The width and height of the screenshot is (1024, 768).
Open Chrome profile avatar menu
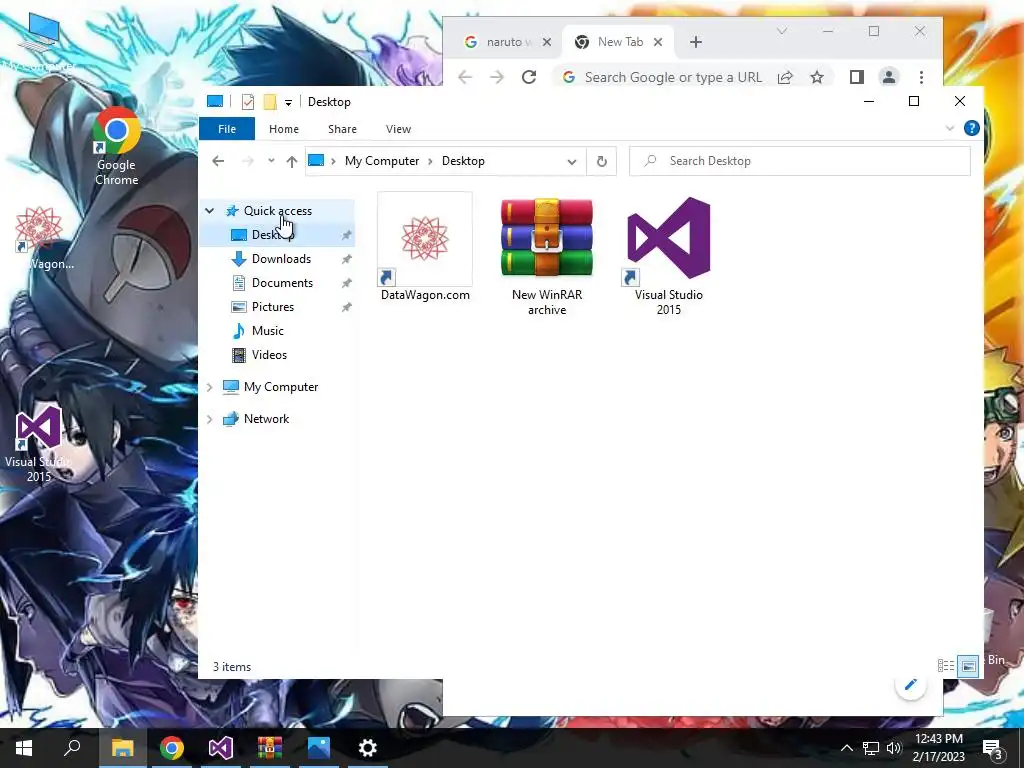point(888,77)
